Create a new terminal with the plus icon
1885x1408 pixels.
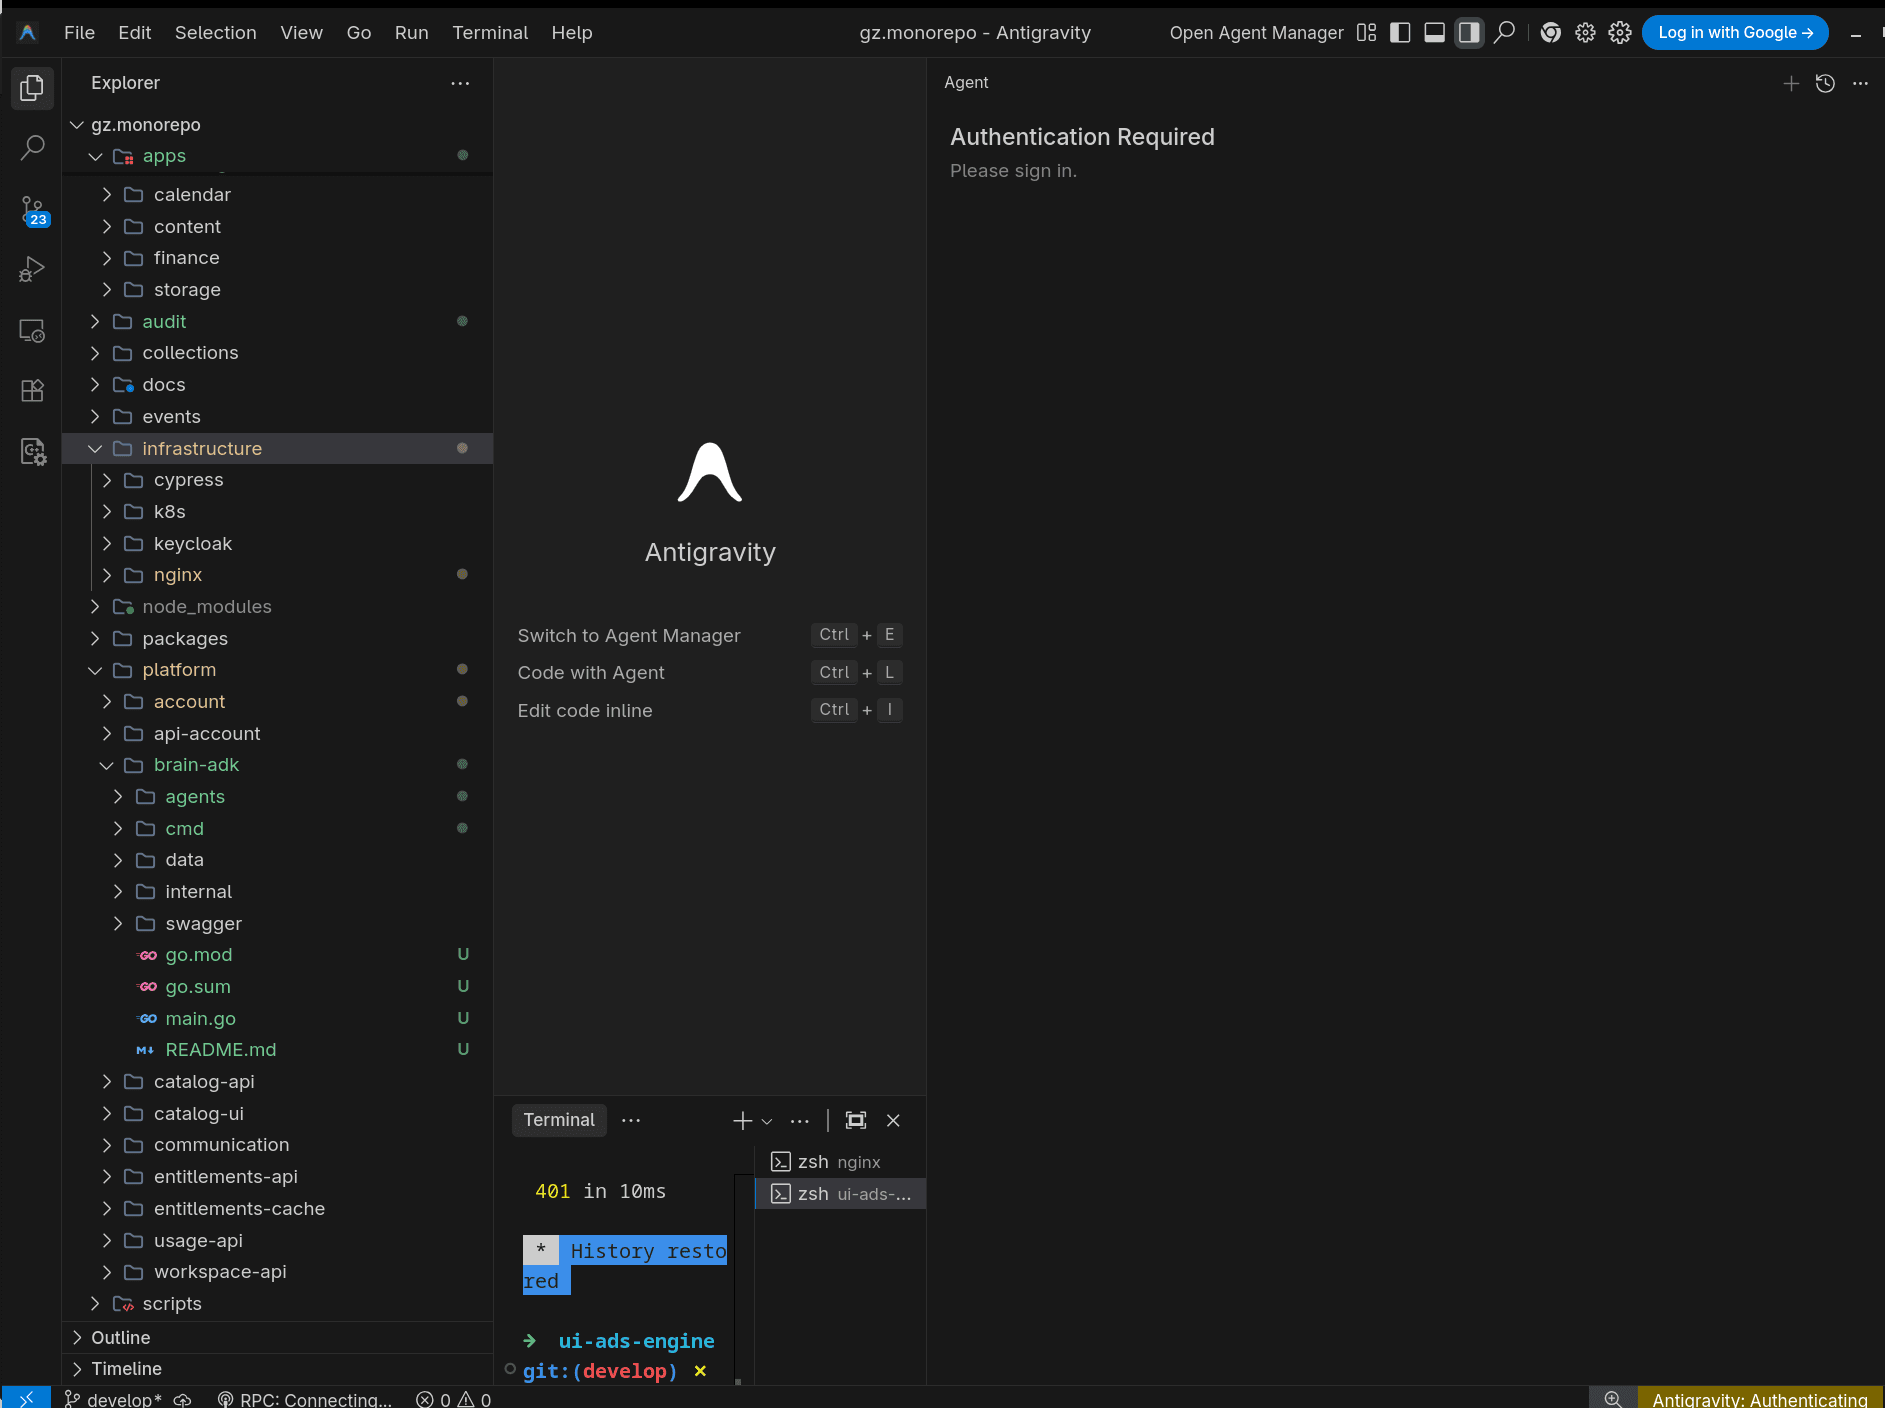click(741, 1120)
